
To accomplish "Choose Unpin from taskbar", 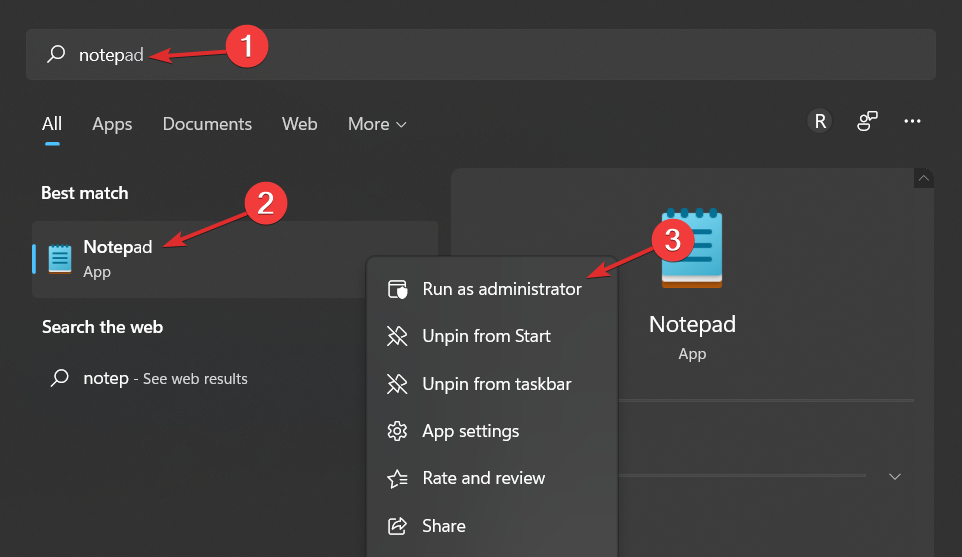I will tap(497, 384).
